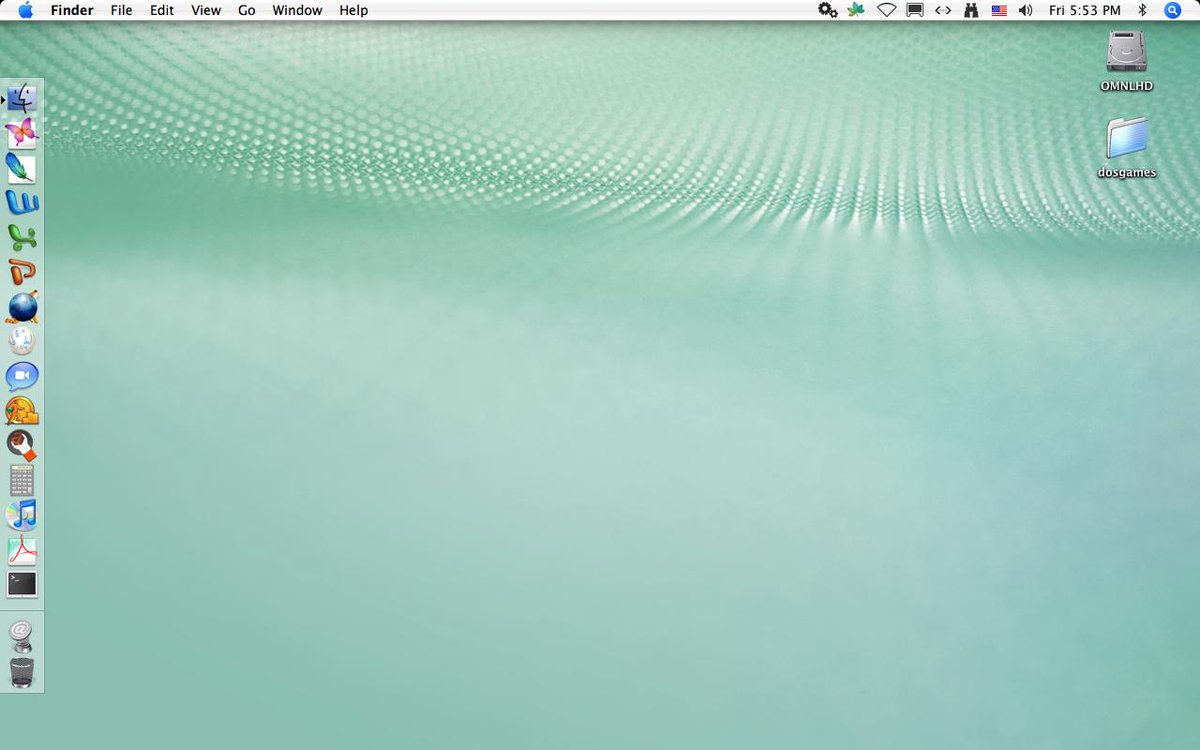The image size is (1200, 750).
Task: Open Terminal from the Dock
Action: click(22, 583)
